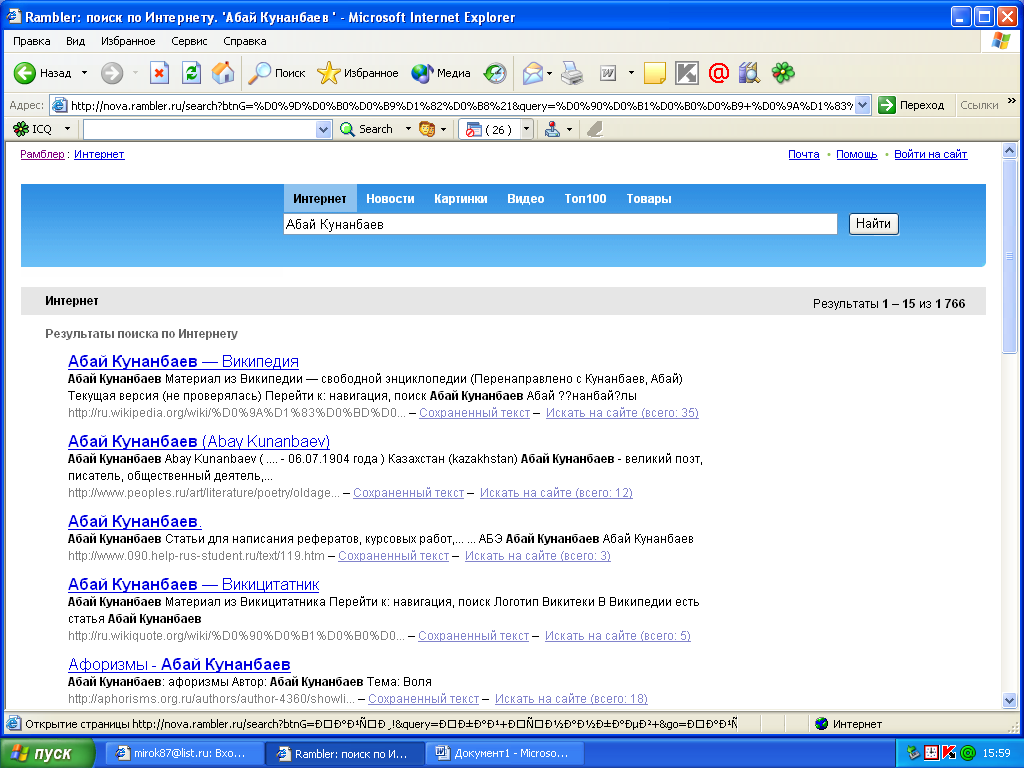Click the Найти search button

pyautogui.click(x=874, y=224)
